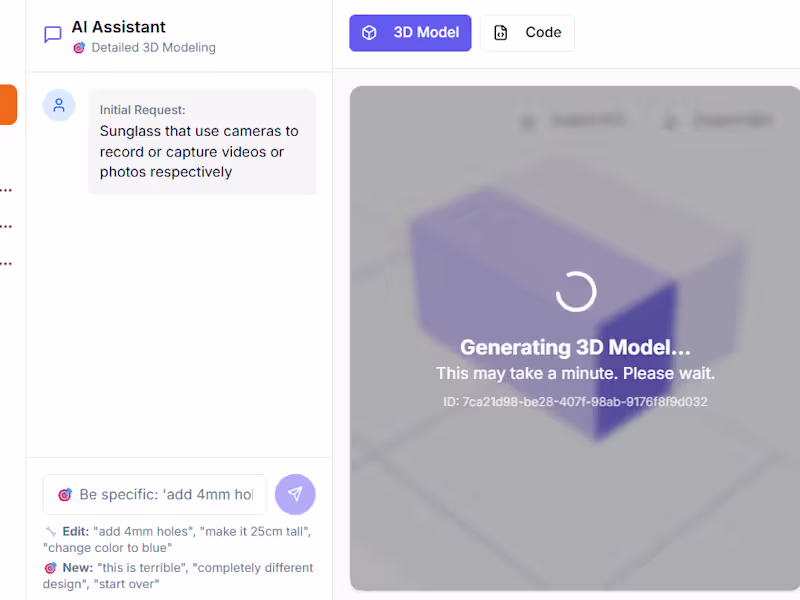800x600 pixels.
Task: Click the target icon next to New hint
Action: click(50, 568)
